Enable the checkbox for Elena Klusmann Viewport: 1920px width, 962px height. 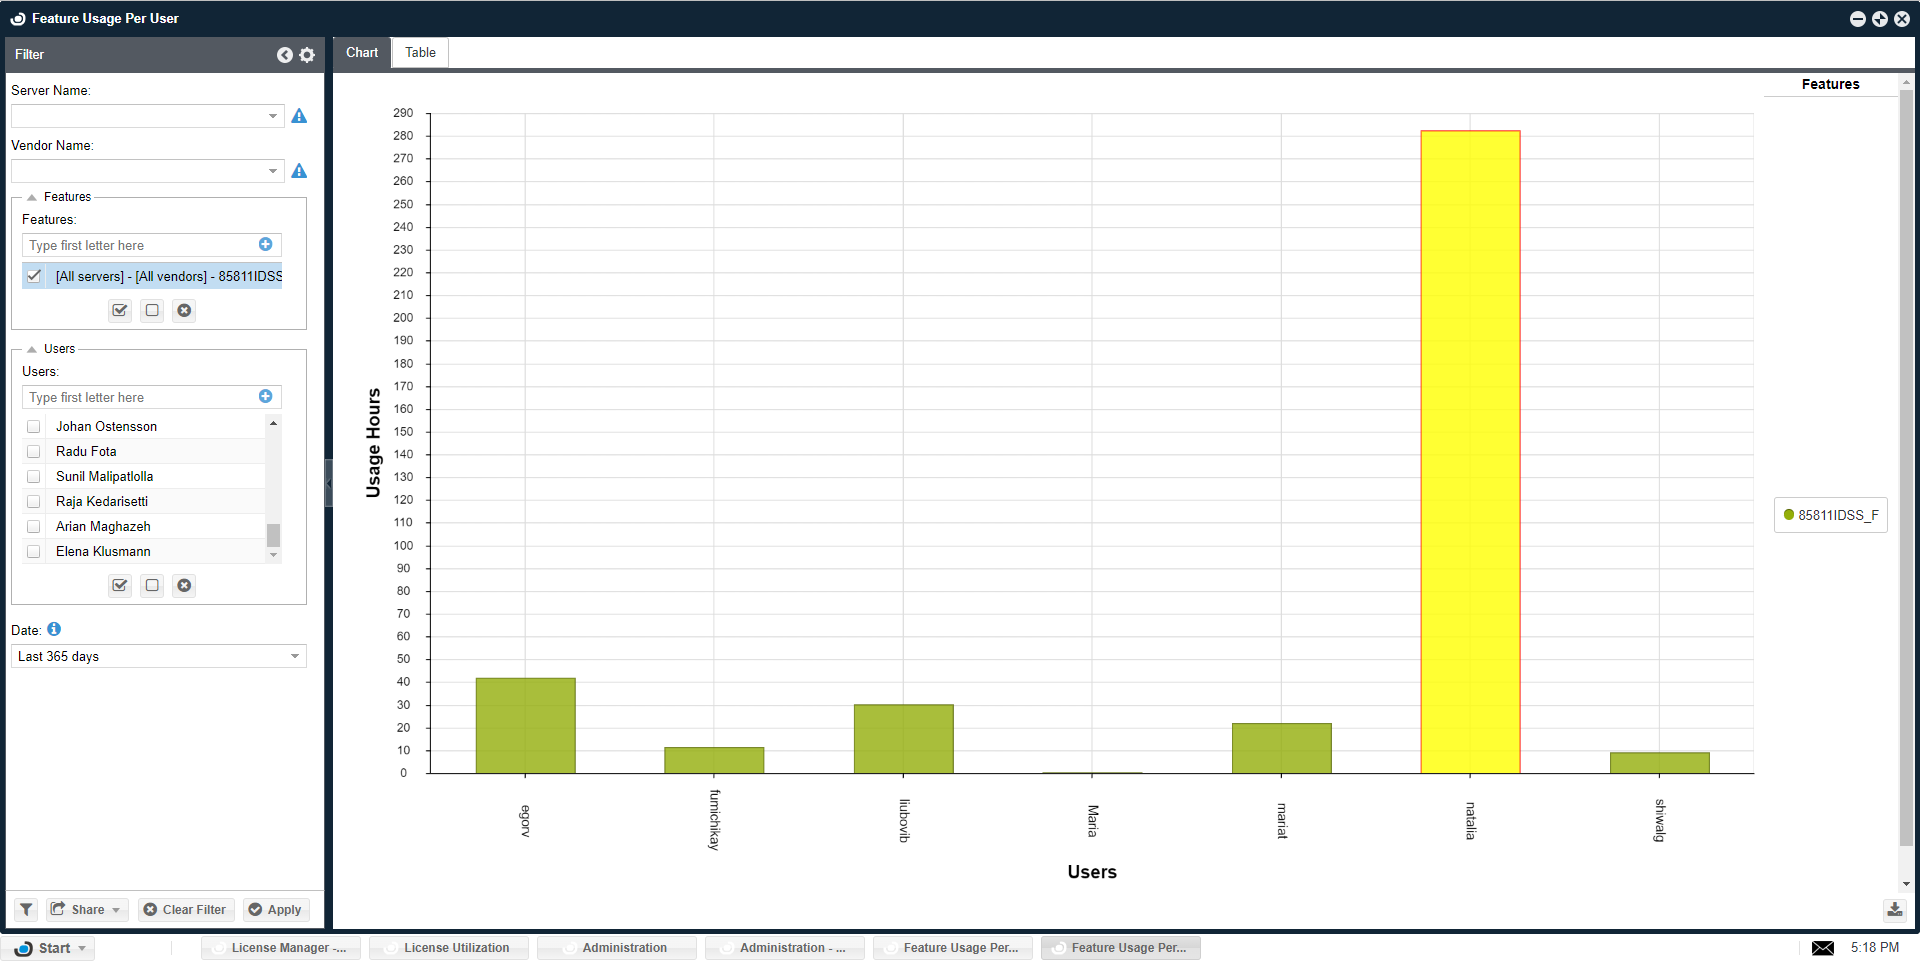(x=33, y=551)
